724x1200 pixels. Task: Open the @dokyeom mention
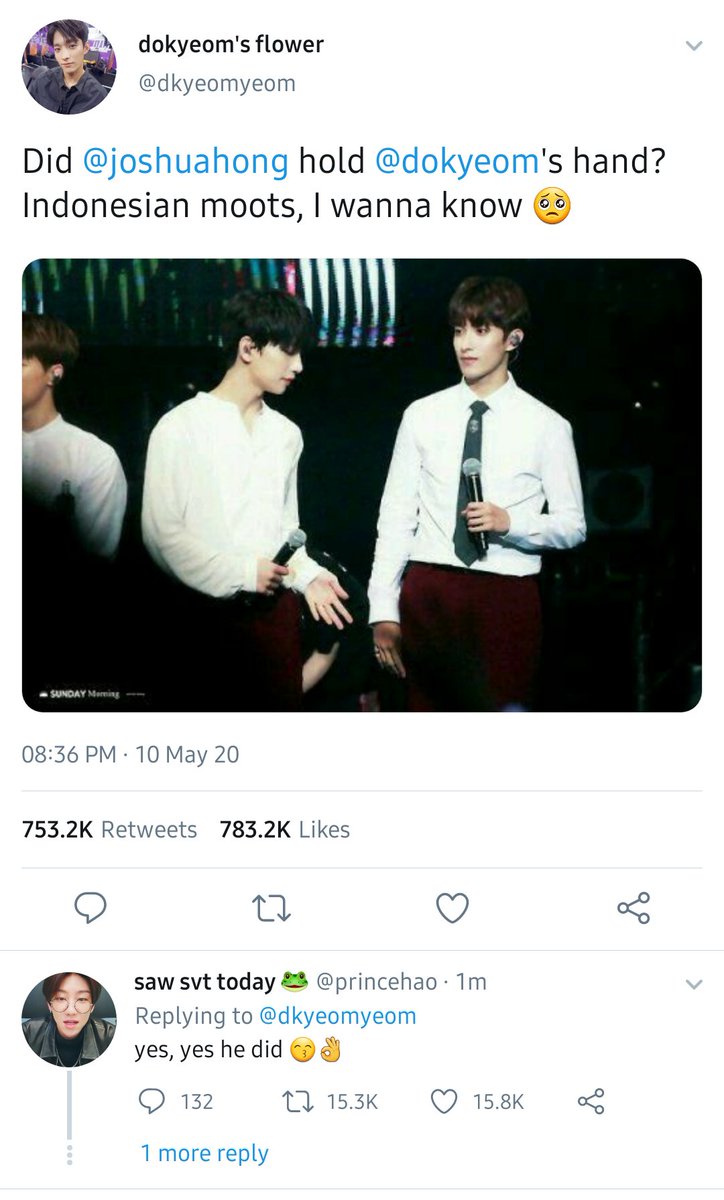(x=456, y=160)
